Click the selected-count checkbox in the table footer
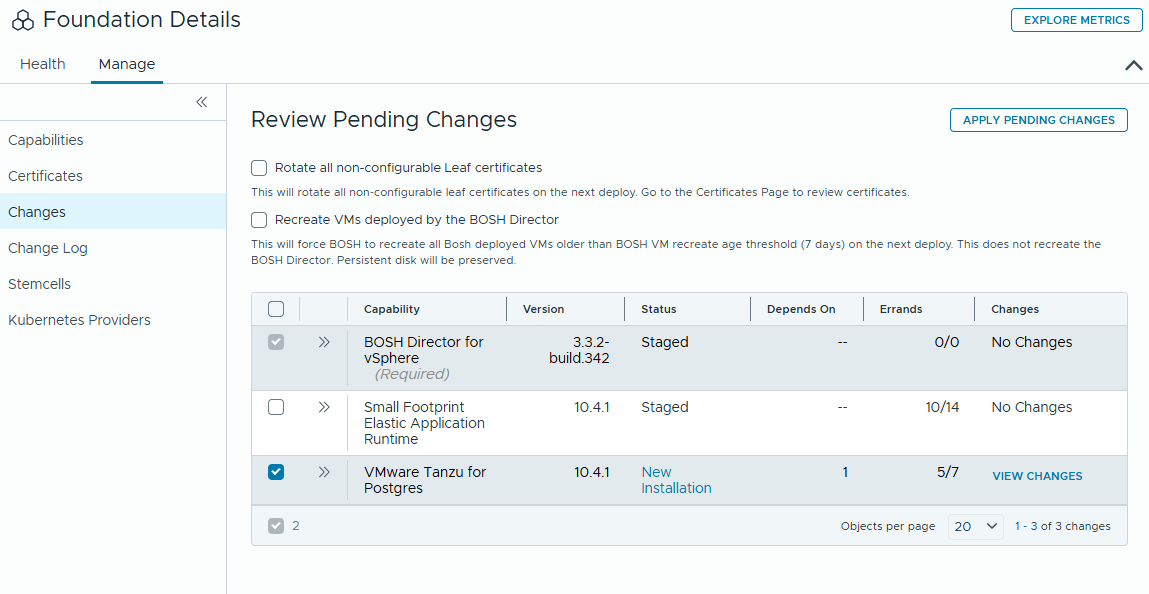Screen dimensions: 1149x594 (276, 526)
